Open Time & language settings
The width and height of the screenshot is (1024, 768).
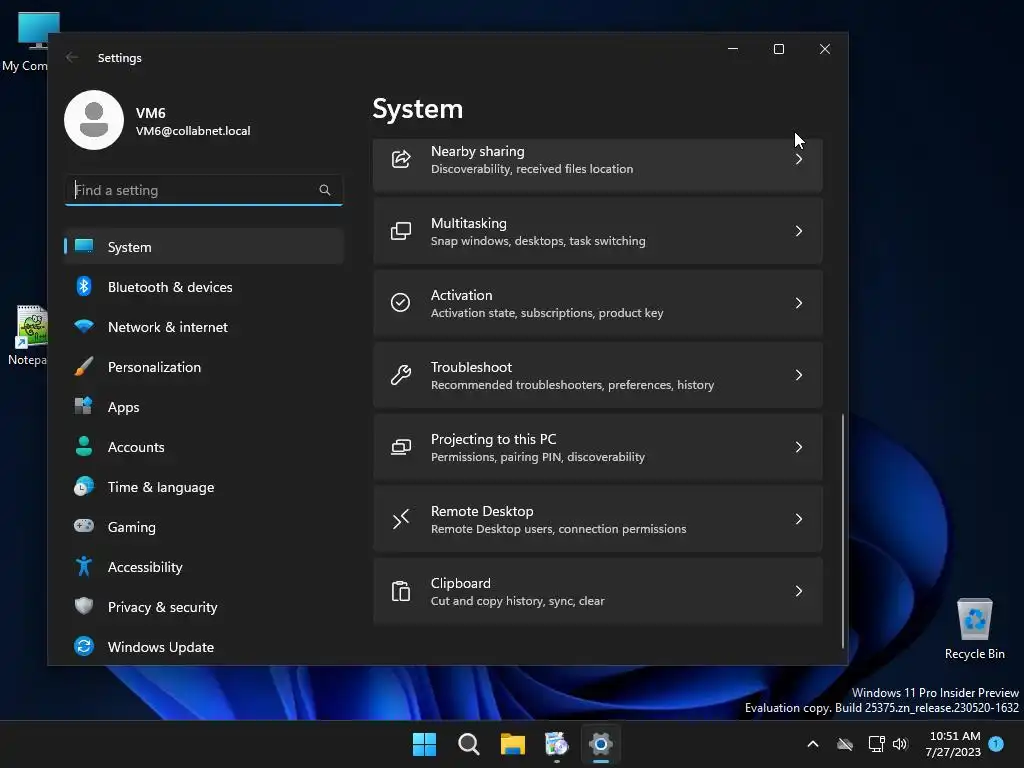coord(204,487)
